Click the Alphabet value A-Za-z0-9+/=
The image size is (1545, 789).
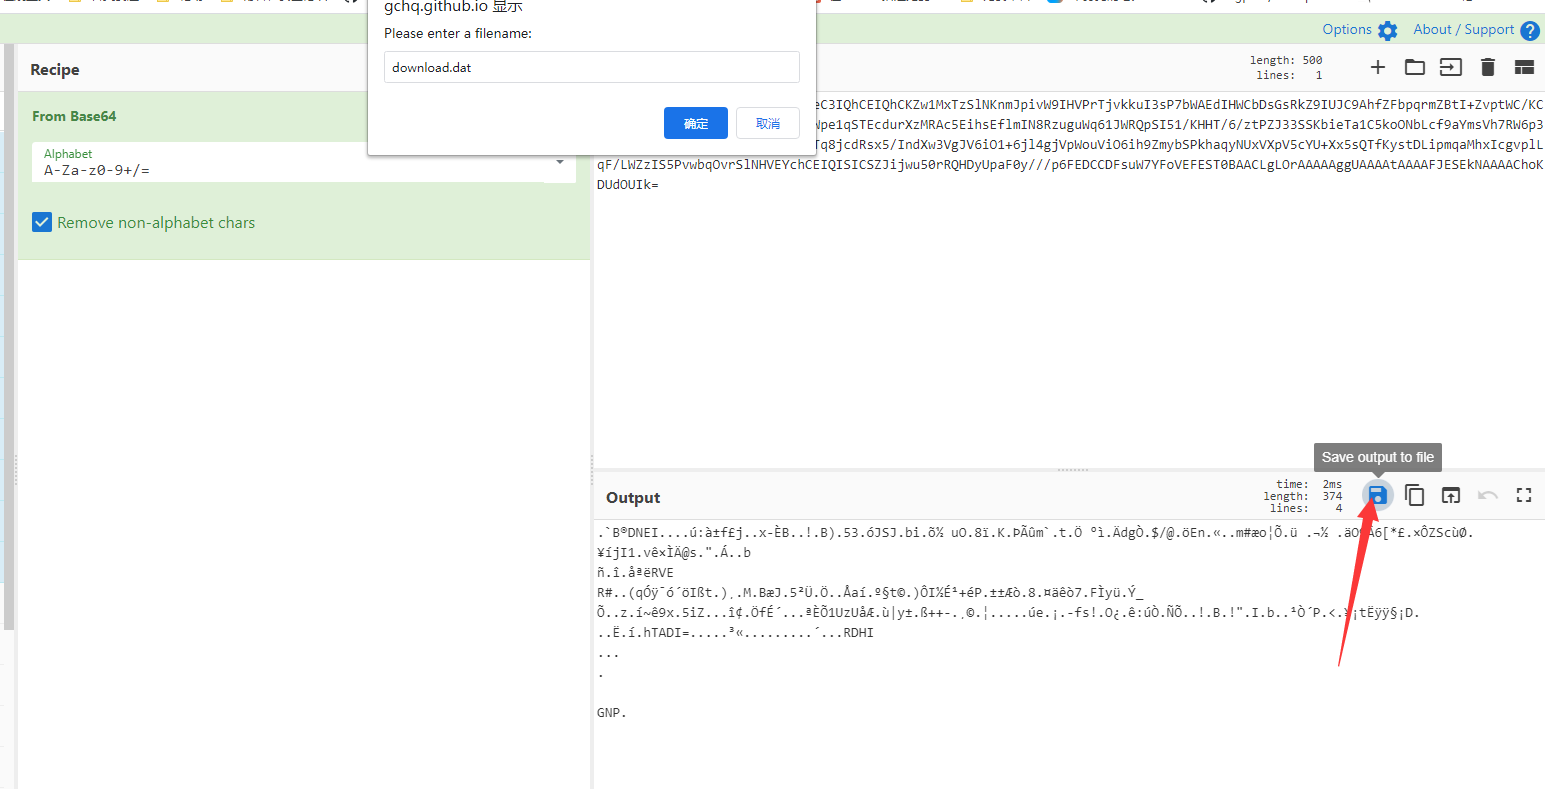(97, 170)
